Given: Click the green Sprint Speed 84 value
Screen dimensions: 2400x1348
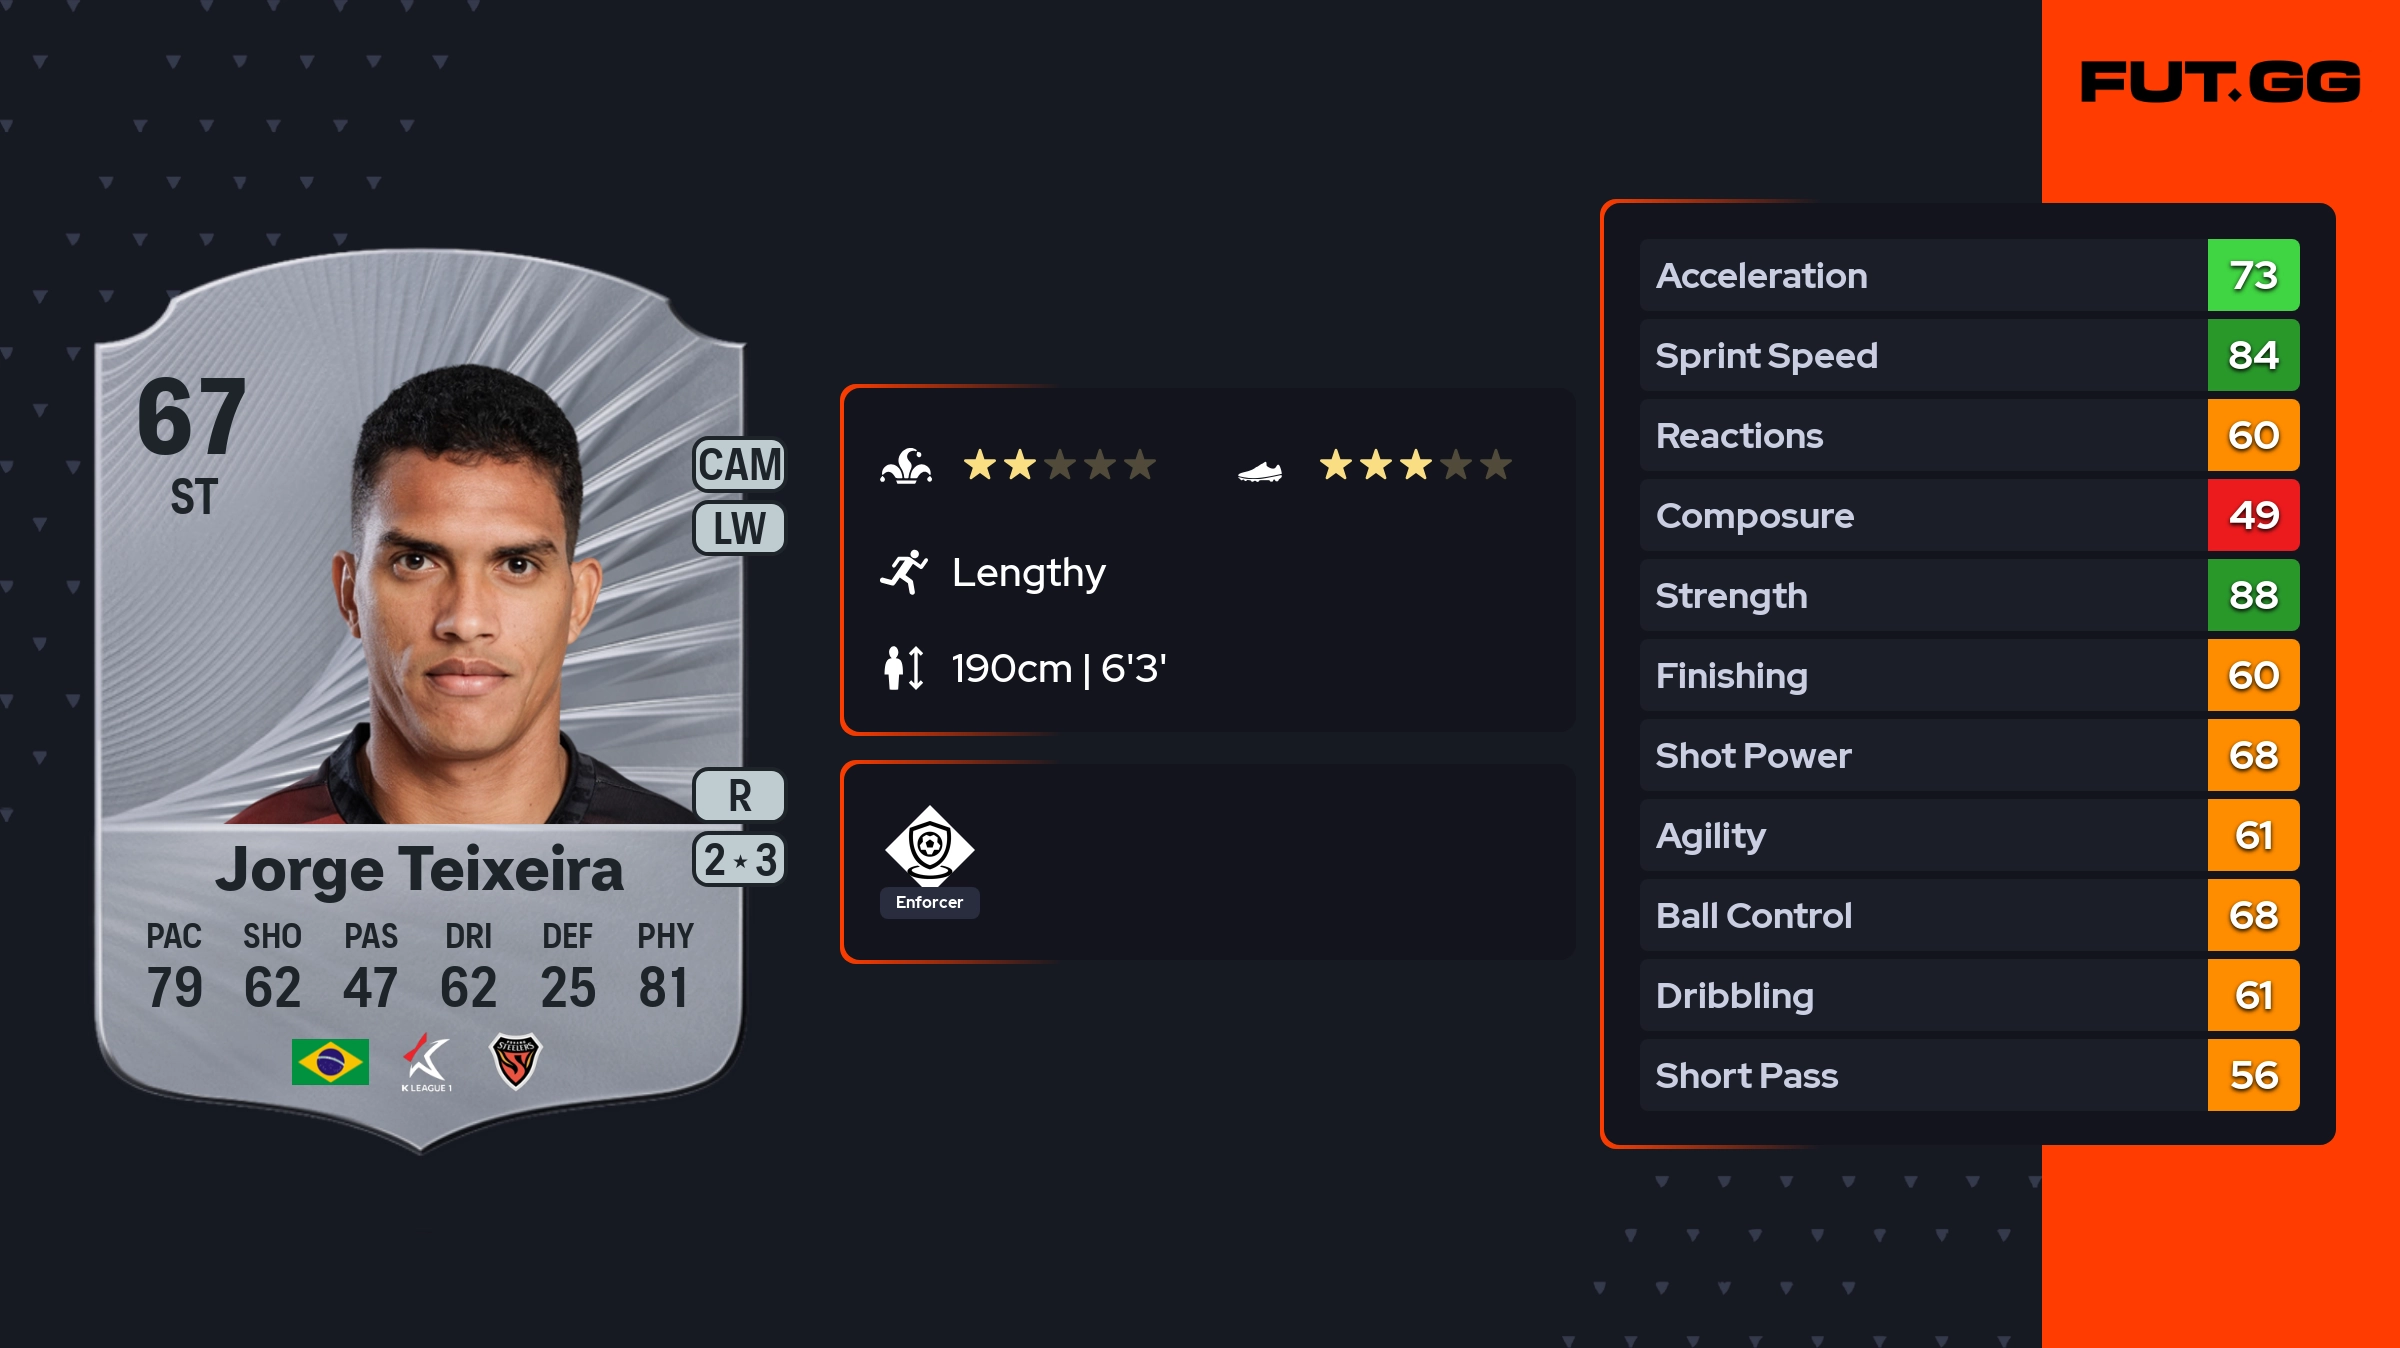Looking at the screenshot, I should pos(2253,356).
